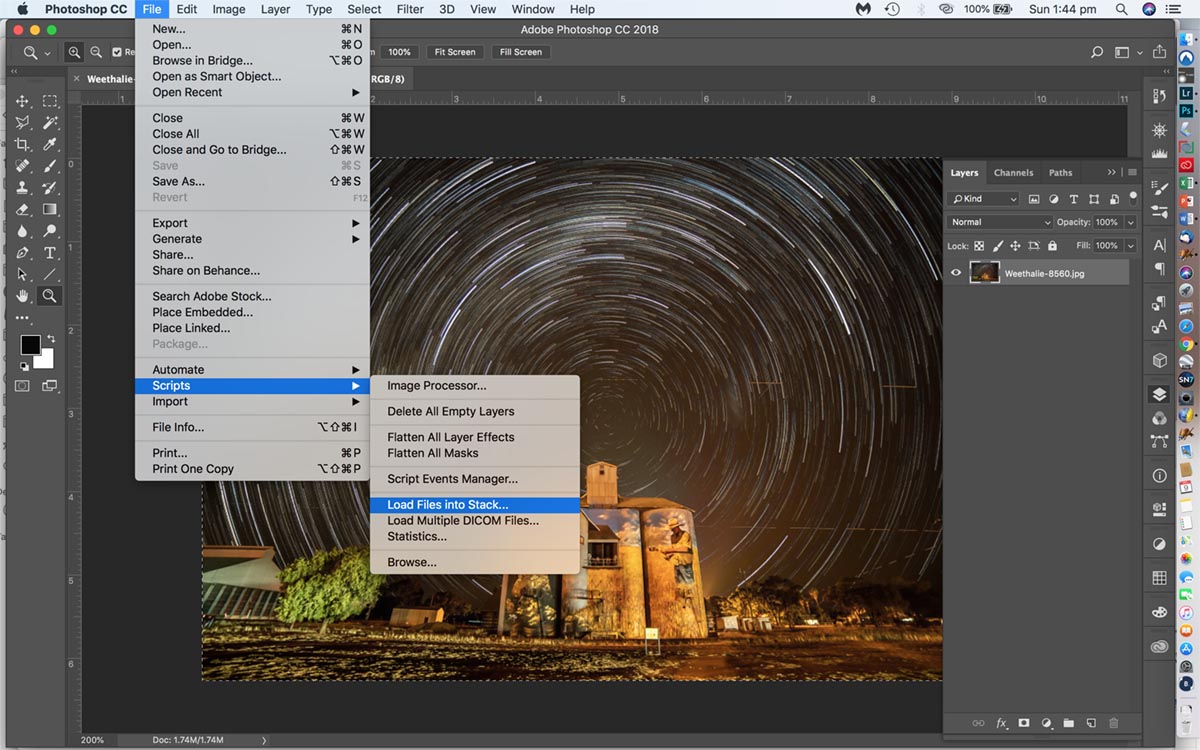Add a layer mask from Layers panel
The height and width of the screenshot is (750, 1200).
pos(1024,723)
